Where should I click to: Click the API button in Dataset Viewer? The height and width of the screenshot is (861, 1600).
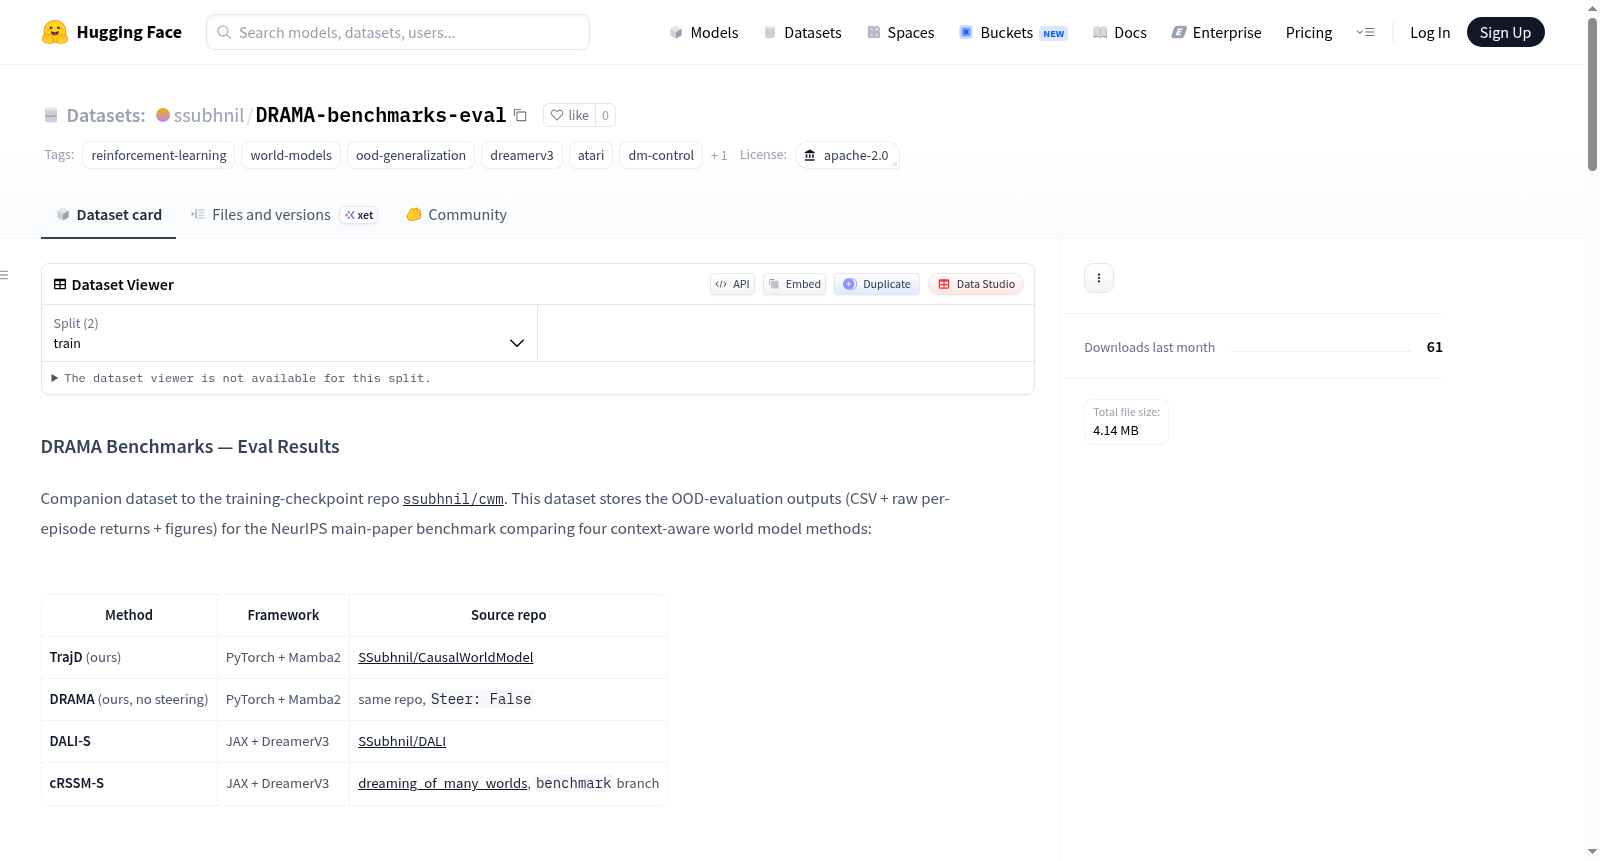[x=732, y=284]
